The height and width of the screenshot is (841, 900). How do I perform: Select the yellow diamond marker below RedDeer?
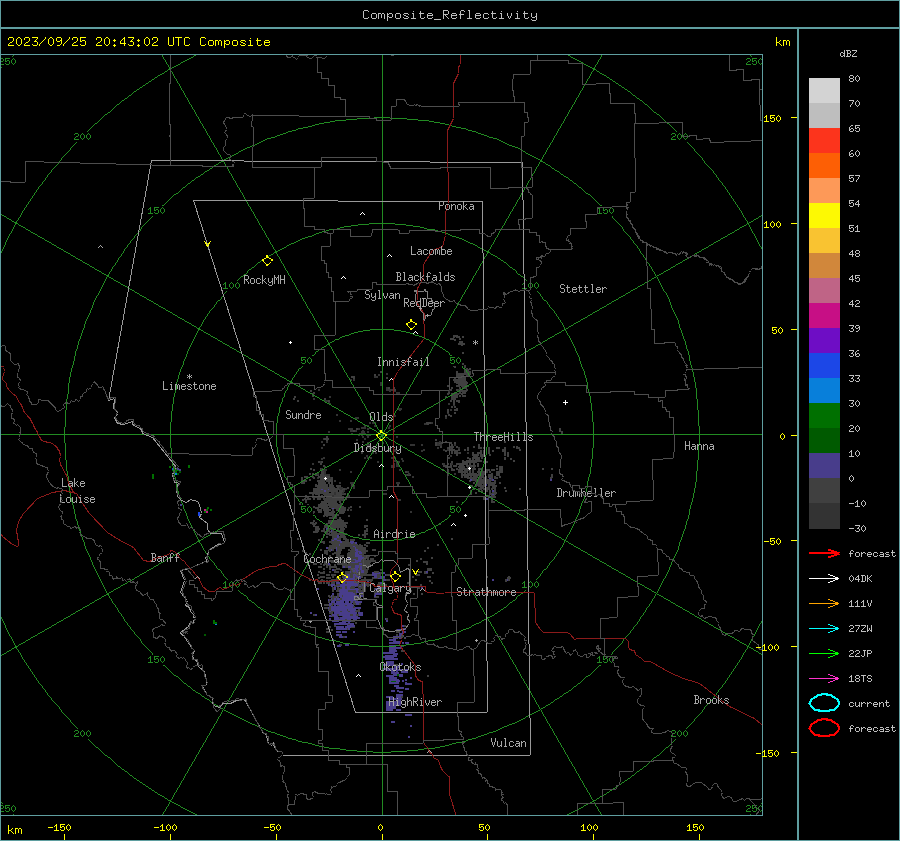click(412, 325)
